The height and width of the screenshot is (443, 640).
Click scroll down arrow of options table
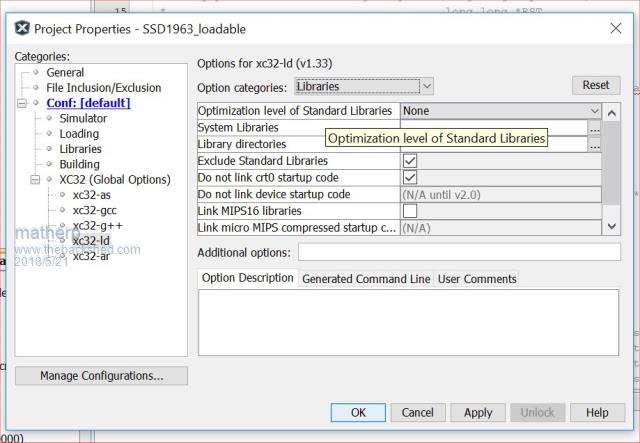[x=611, y=226]
